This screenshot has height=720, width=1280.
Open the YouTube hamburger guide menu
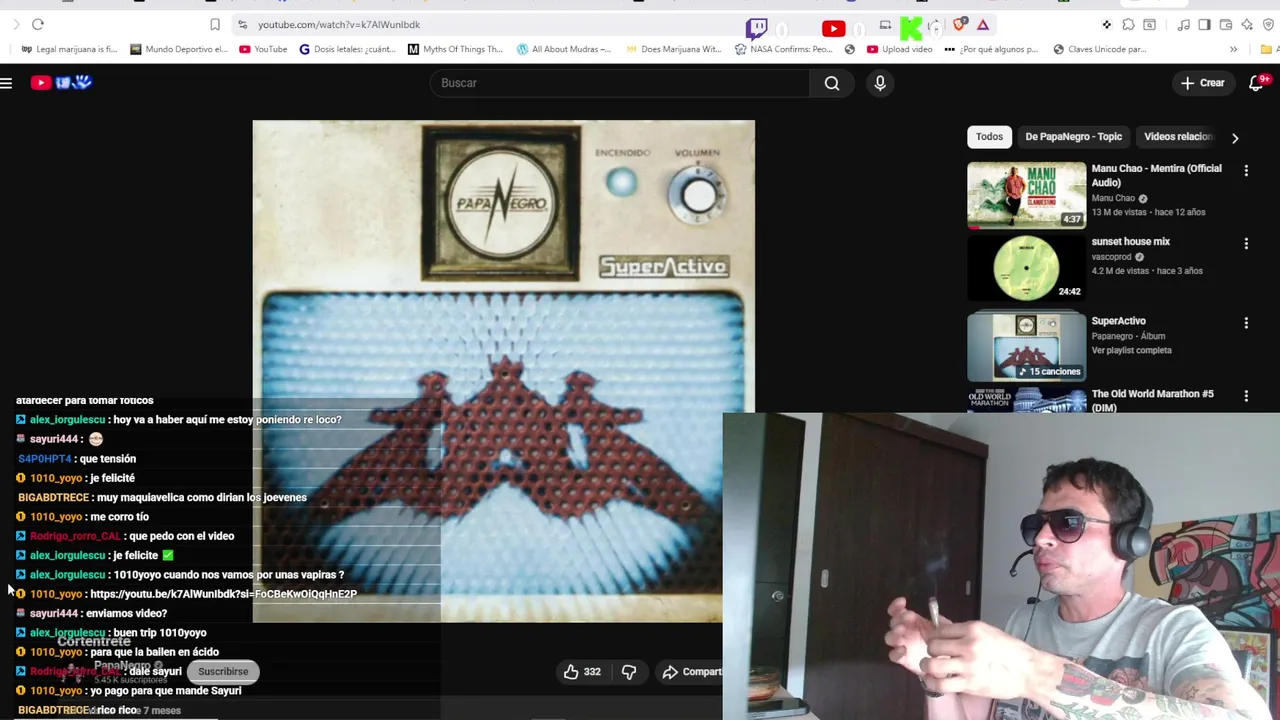[x=6, y=83]
